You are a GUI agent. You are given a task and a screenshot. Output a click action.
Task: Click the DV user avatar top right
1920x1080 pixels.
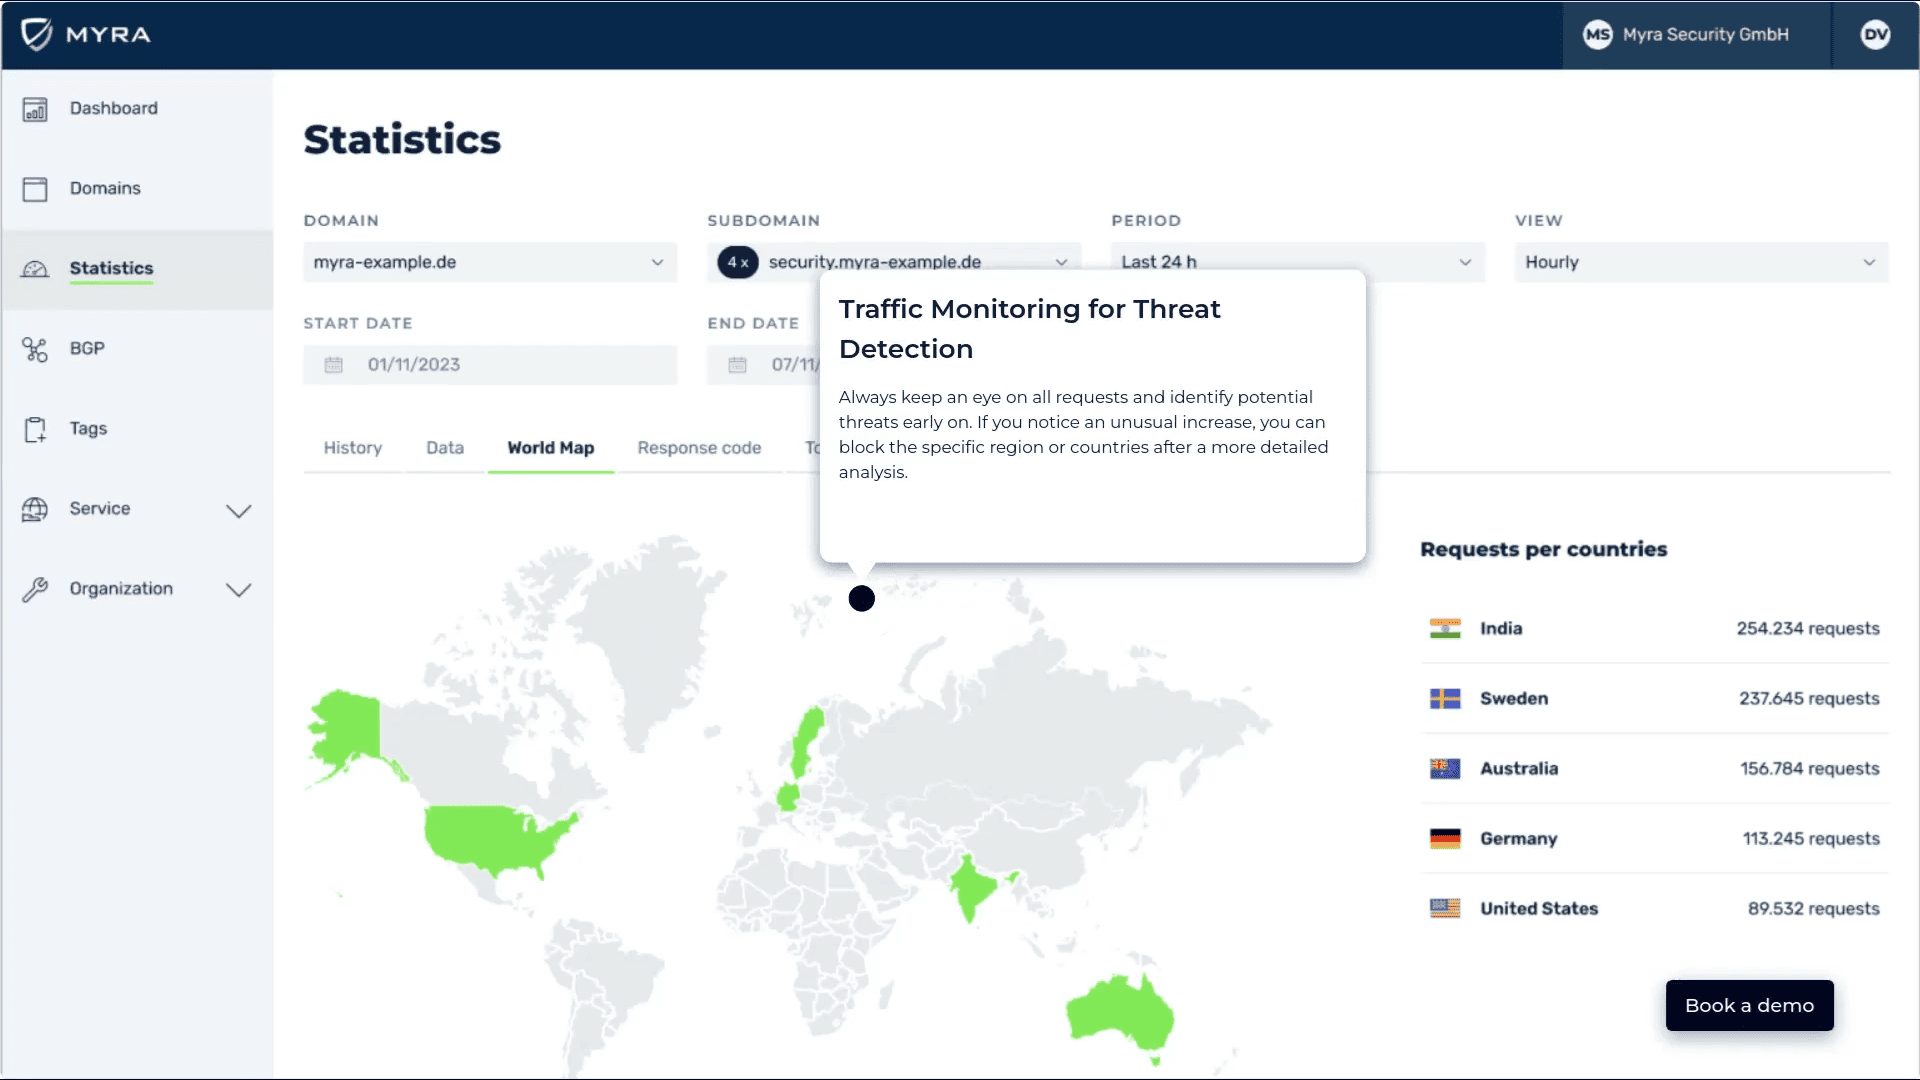pos(1876,35)
